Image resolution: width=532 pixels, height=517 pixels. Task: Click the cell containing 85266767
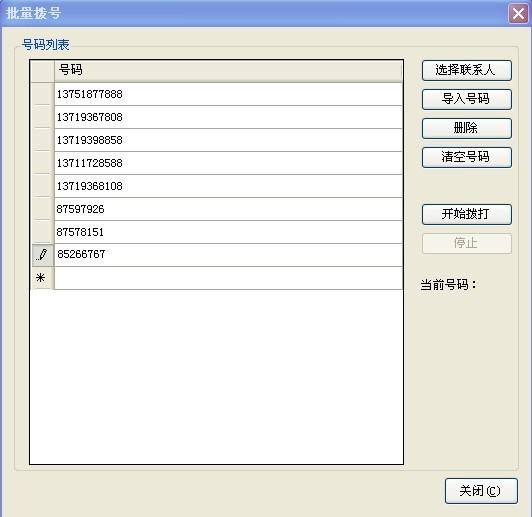click(x=228, y=255)
